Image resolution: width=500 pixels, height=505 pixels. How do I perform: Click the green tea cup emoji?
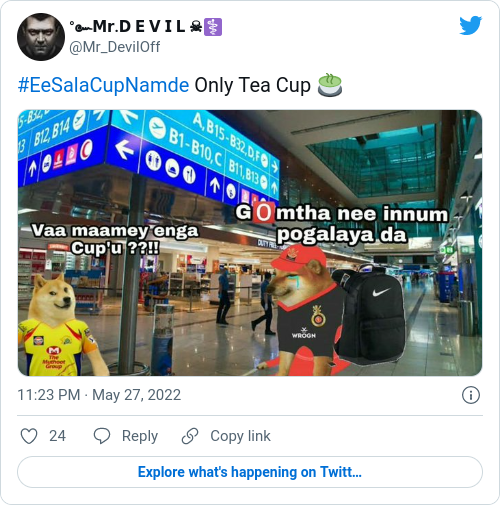(x=330, y=85)
